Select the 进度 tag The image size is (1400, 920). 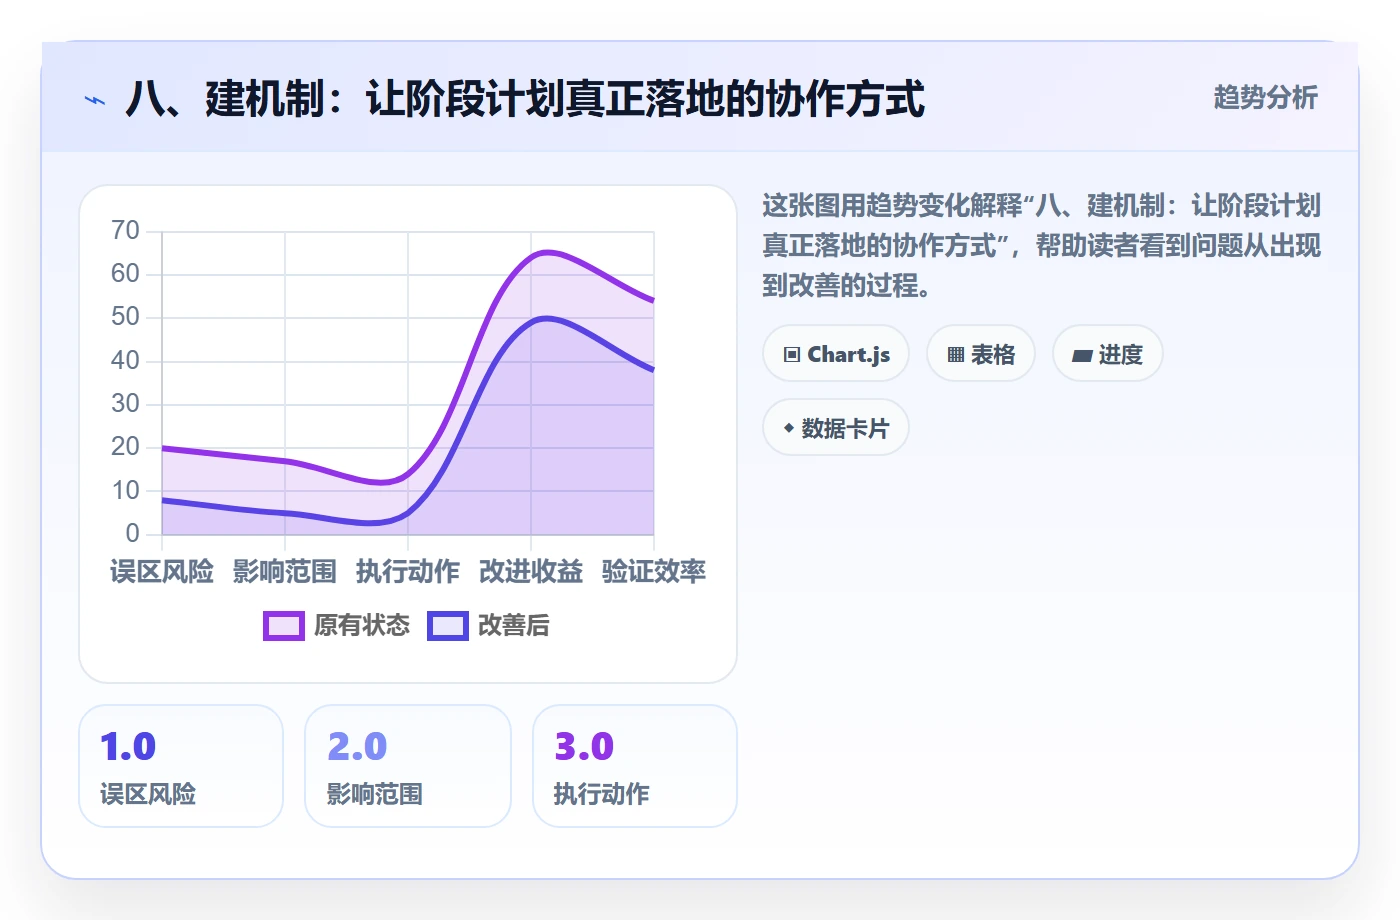pyautogui.click(x=1108, y=354)
